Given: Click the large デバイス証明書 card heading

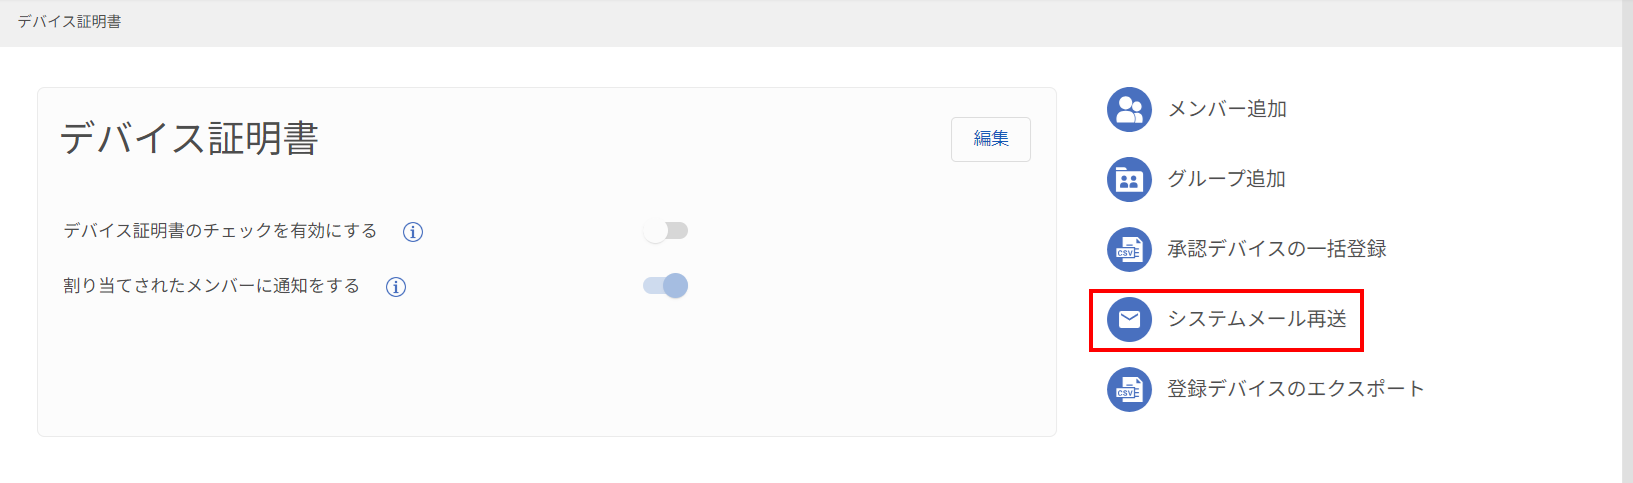Looking at the screenshot, I should pos(189,139).
